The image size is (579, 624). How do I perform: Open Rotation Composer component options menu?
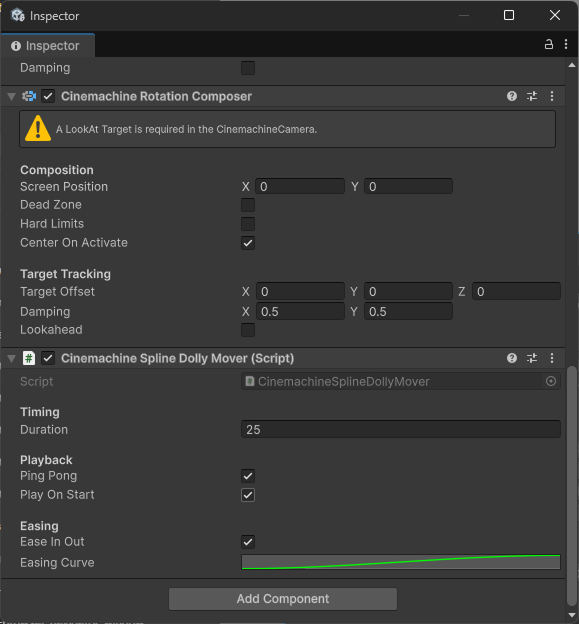click(552, 96)
